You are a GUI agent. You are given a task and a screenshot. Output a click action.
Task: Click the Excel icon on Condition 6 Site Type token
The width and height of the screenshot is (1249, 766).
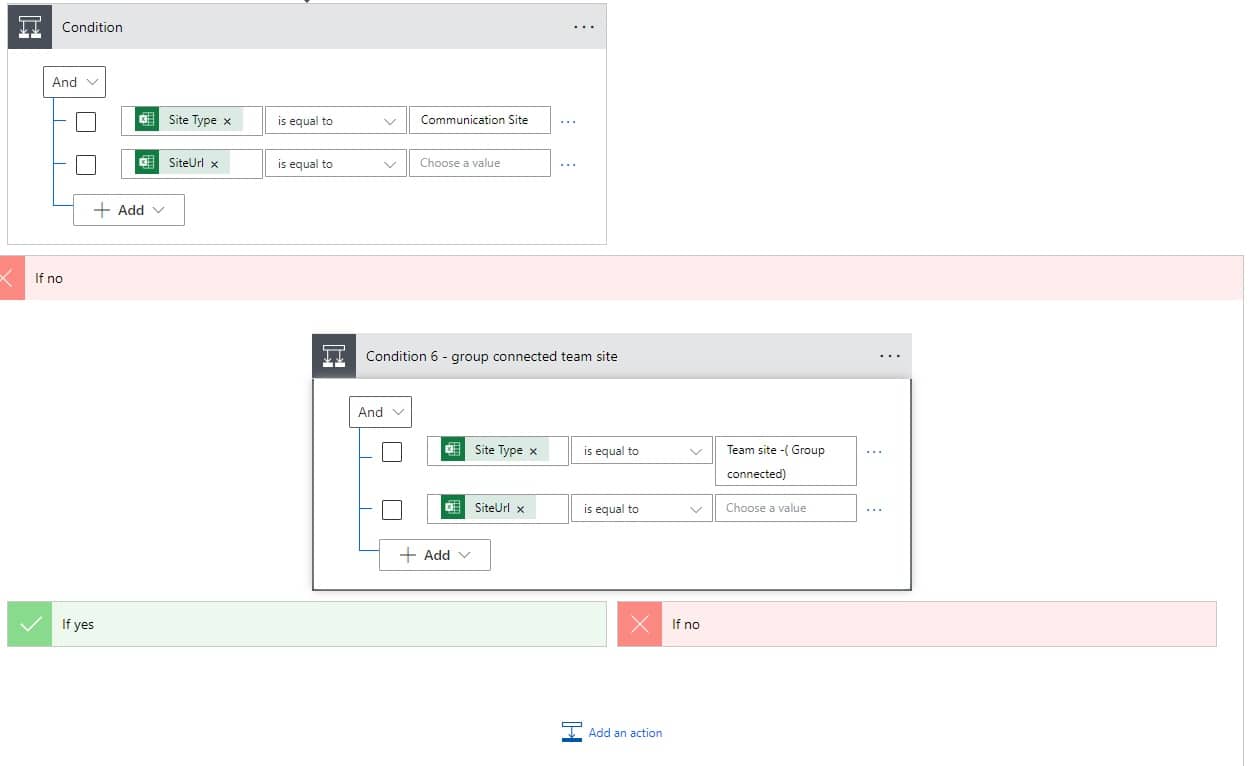452,450
